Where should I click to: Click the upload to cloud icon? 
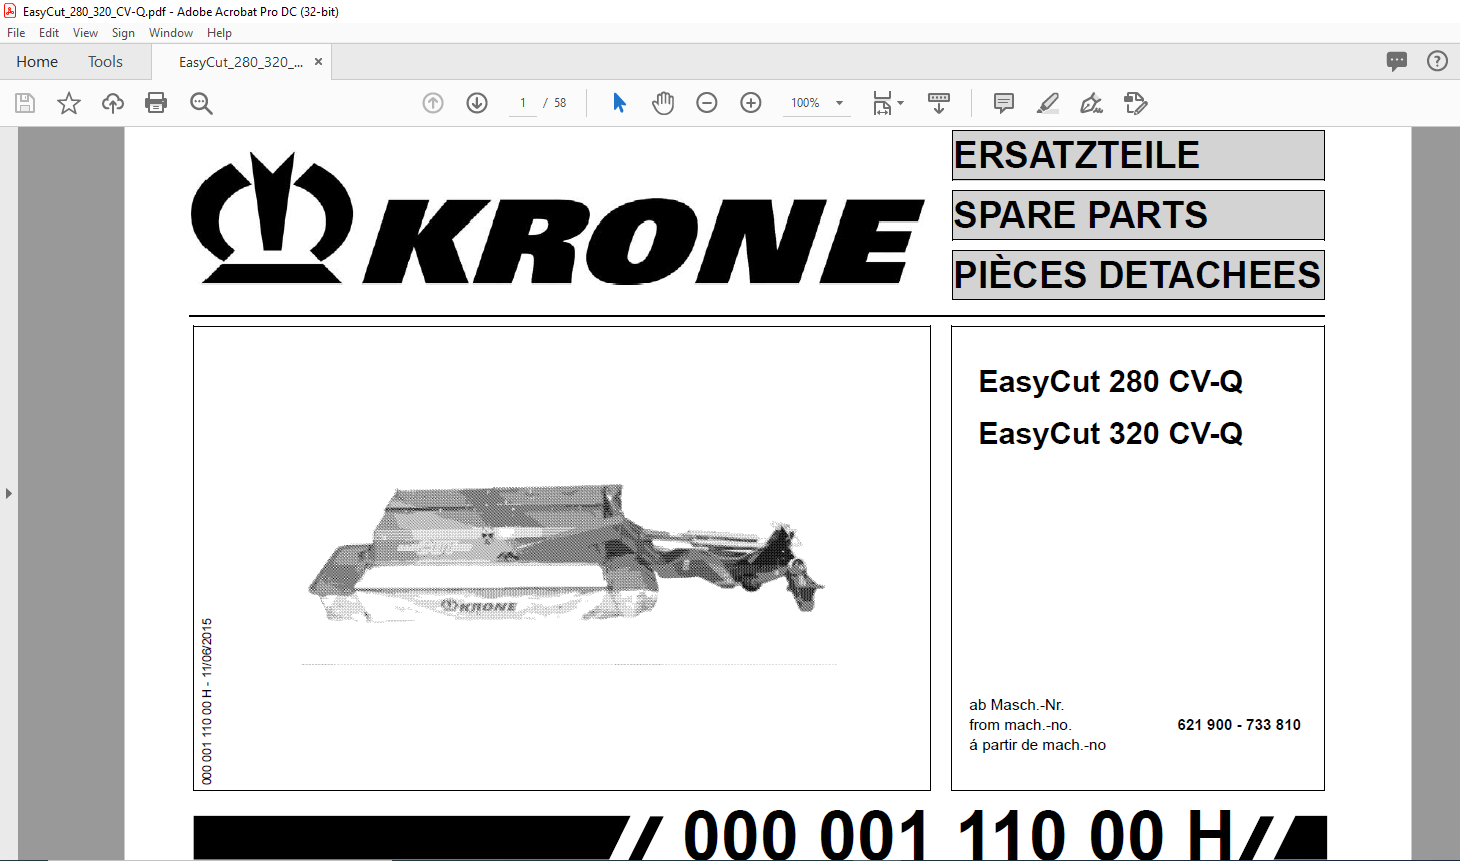pos(113,103)
